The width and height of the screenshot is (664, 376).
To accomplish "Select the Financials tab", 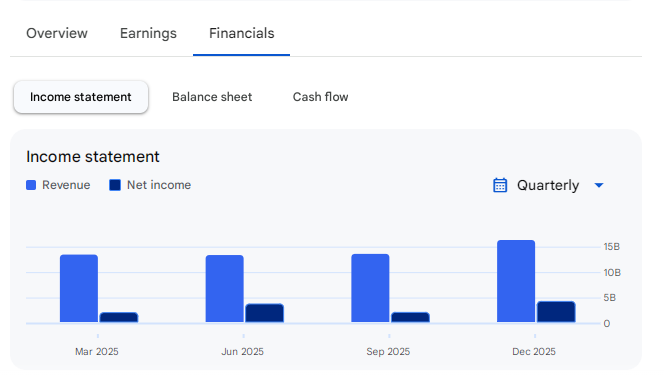I will point(241,33).
